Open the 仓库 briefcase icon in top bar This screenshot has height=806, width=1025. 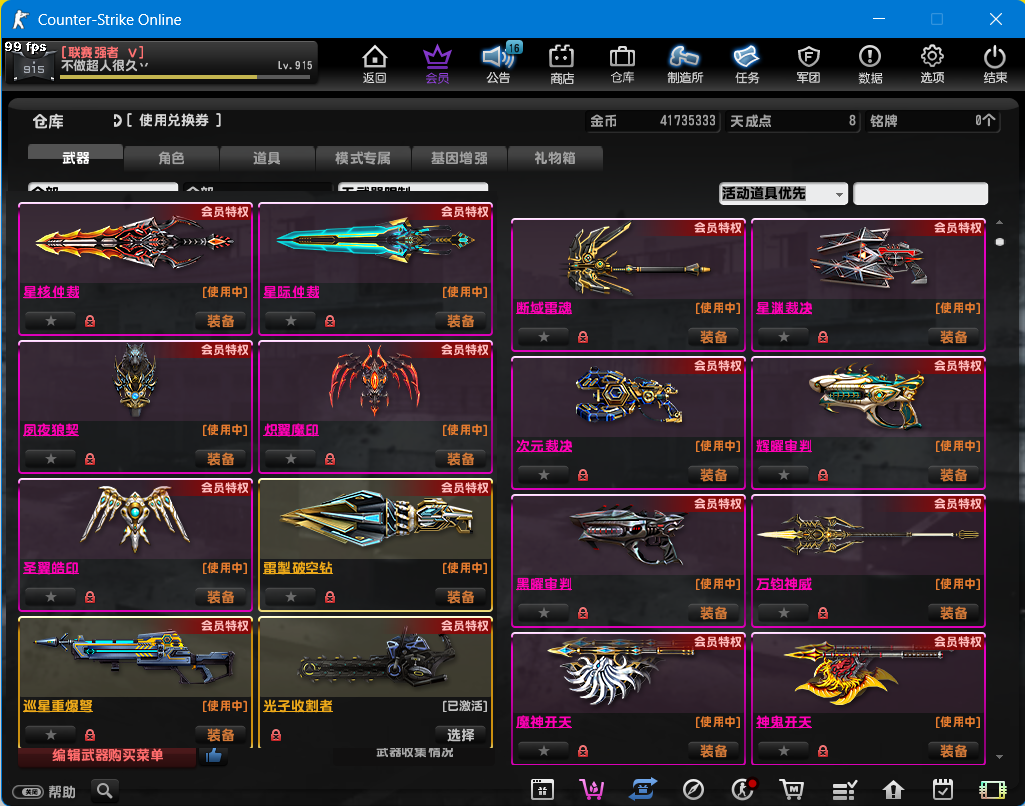click(622, 63)
